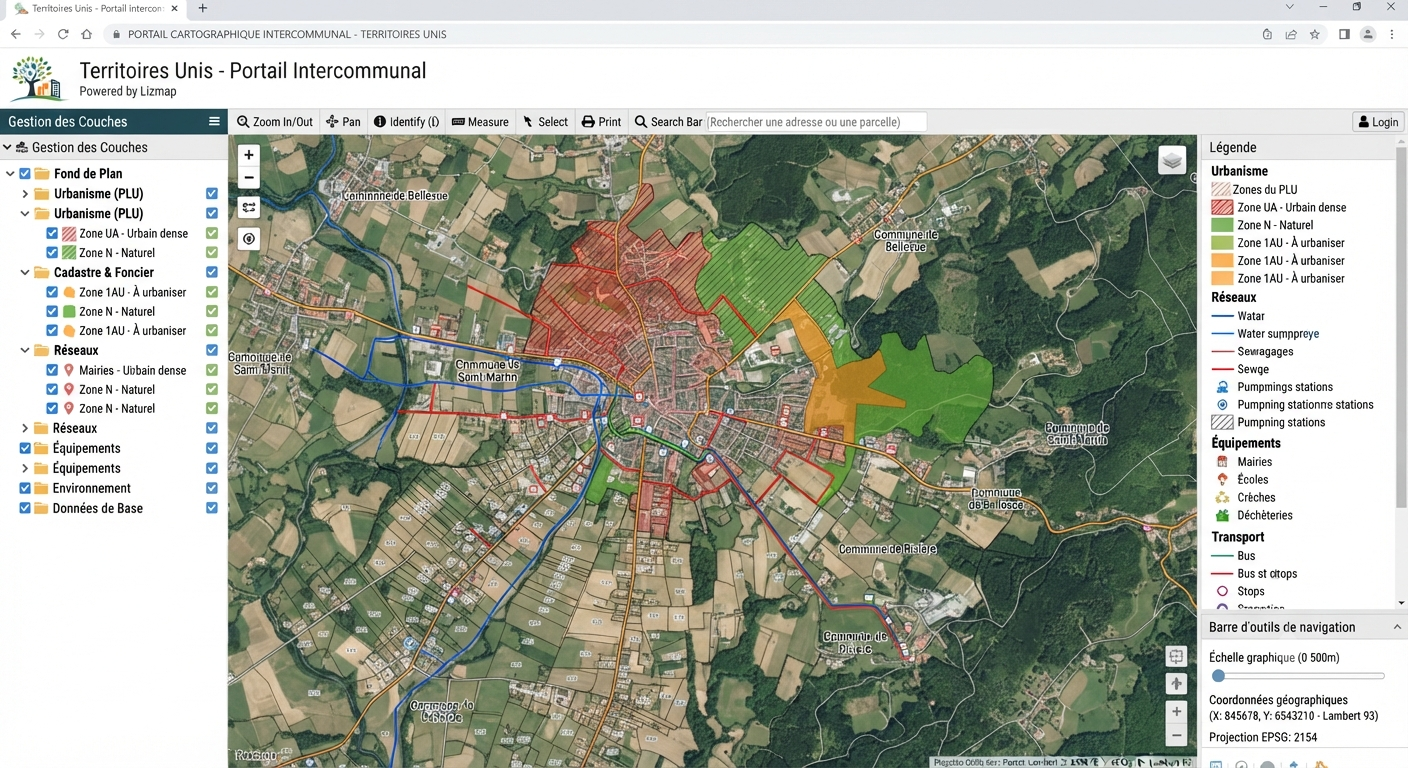Screen dimensions: 1408x768
Task: Toggle the blue checkbox on Cadastre & Foncier row
Action: pos(212,272)
